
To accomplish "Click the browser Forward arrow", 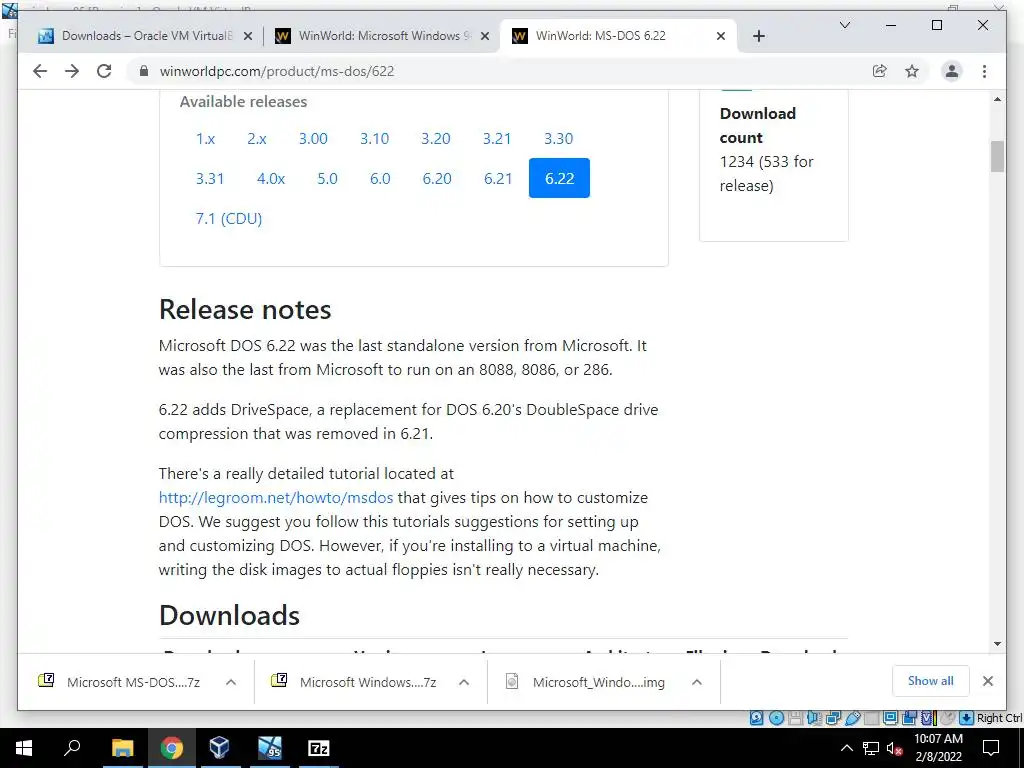I will 72,71.
